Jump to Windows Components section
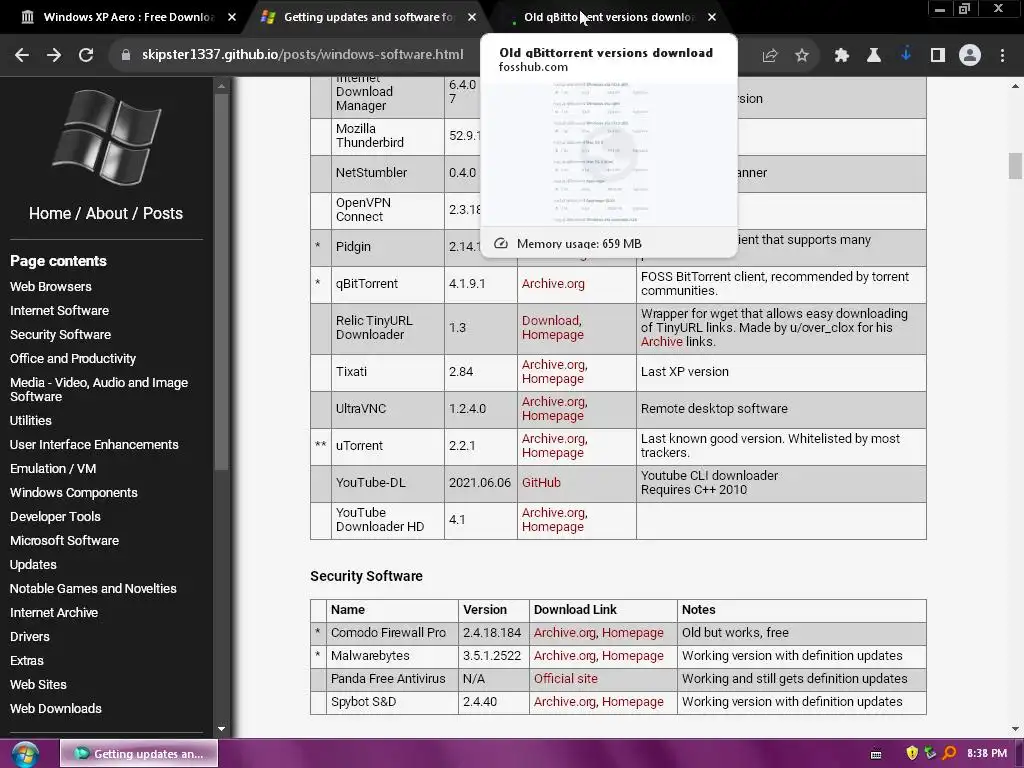 click(74, 493)
